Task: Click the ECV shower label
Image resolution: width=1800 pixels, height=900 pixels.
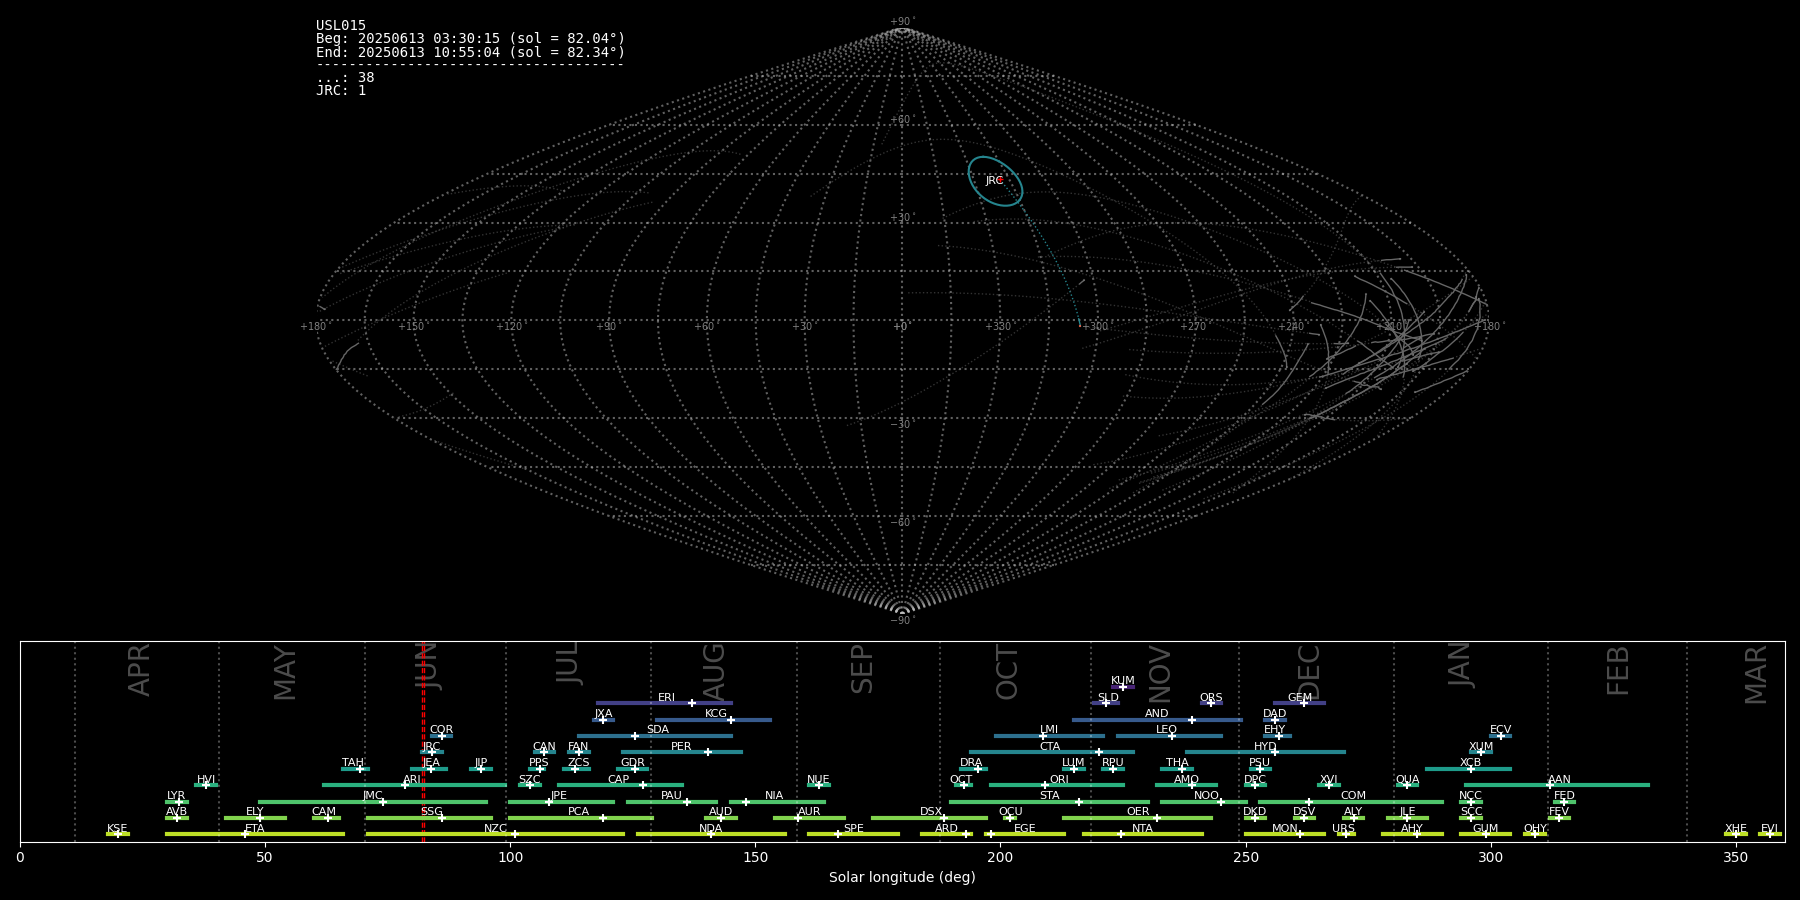Action: coord(1500,729)
